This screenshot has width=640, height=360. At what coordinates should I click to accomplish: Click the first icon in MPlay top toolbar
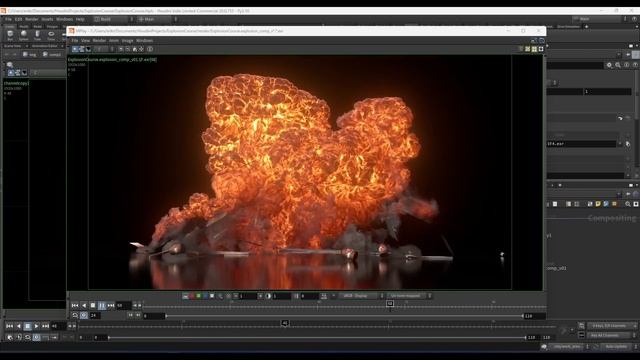75,49
